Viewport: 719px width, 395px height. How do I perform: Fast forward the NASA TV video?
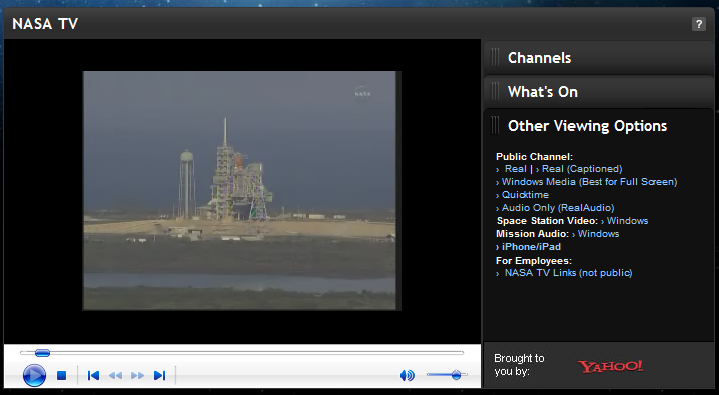click(x=138, y=376)
